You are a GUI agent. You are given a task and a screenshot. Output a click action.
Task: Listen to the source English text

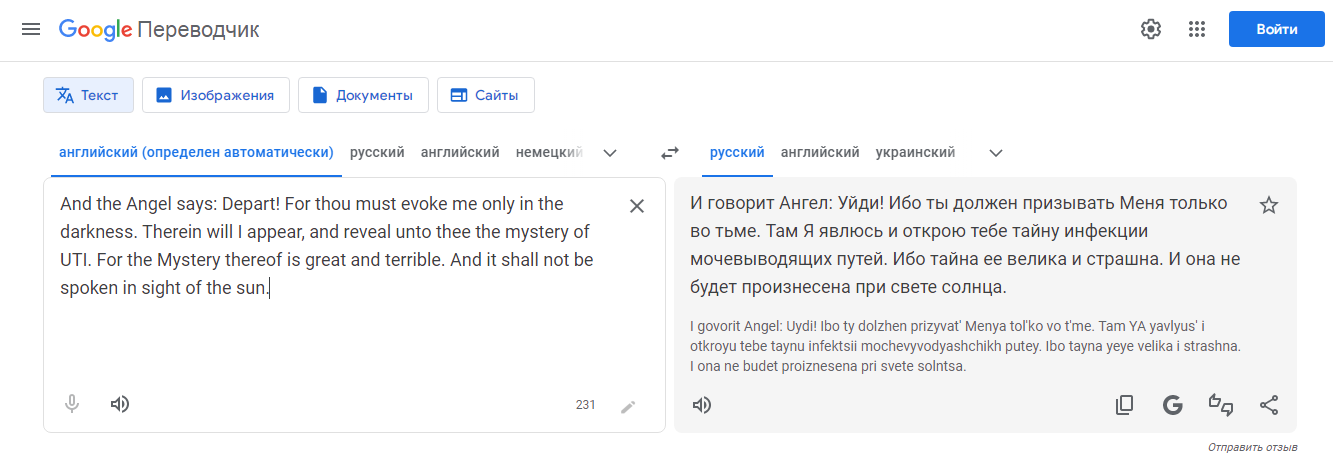pyautogui.click(x=120, y=404)
